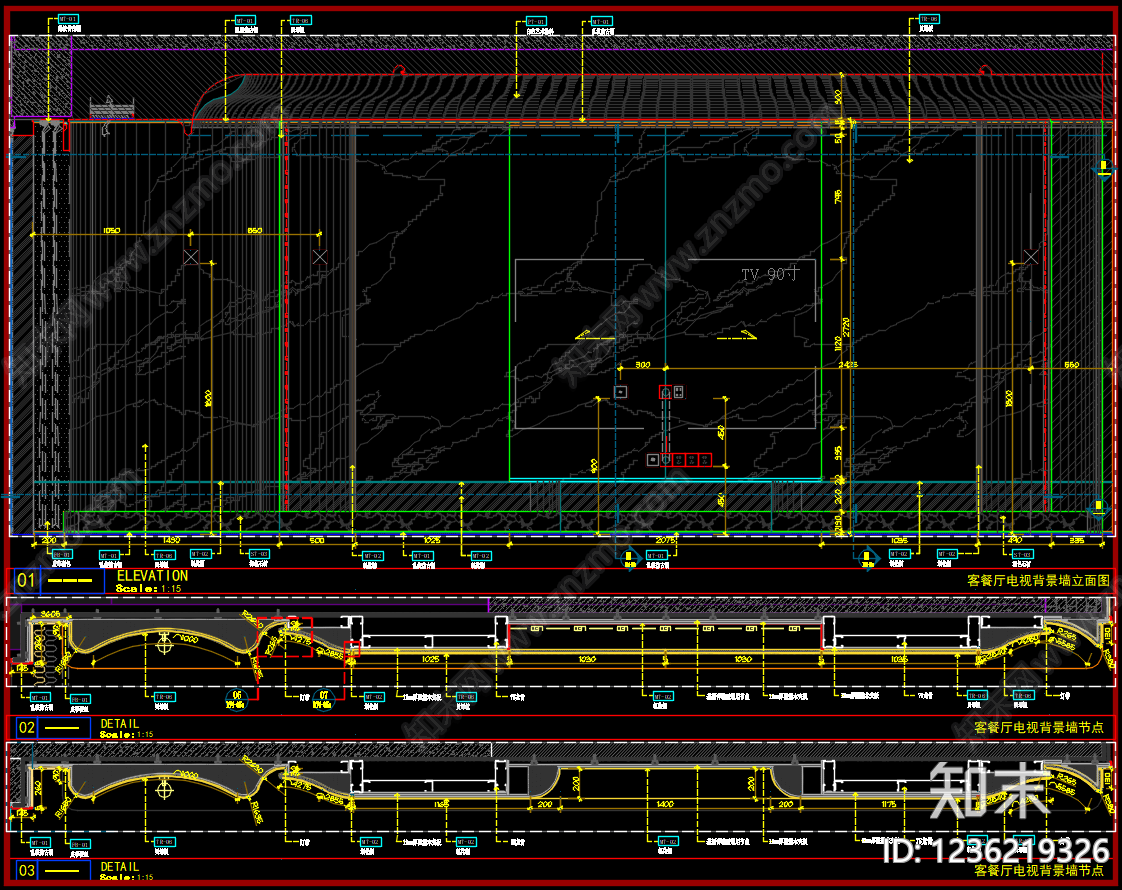Select the 'Scale: 1:15' text under ELEVATION
The image size is (1122, 890).
[x=149, y=589]
